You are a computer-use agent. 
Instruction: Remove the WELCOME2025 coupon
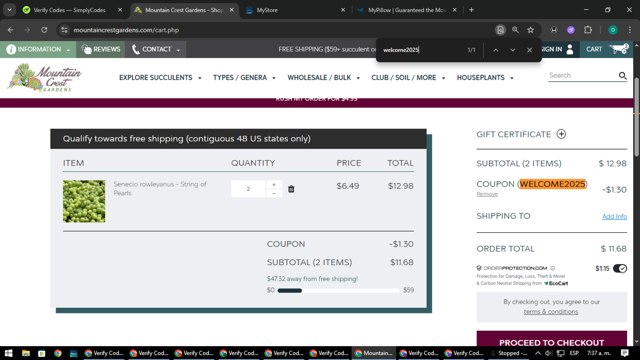[x=487, y=194]
